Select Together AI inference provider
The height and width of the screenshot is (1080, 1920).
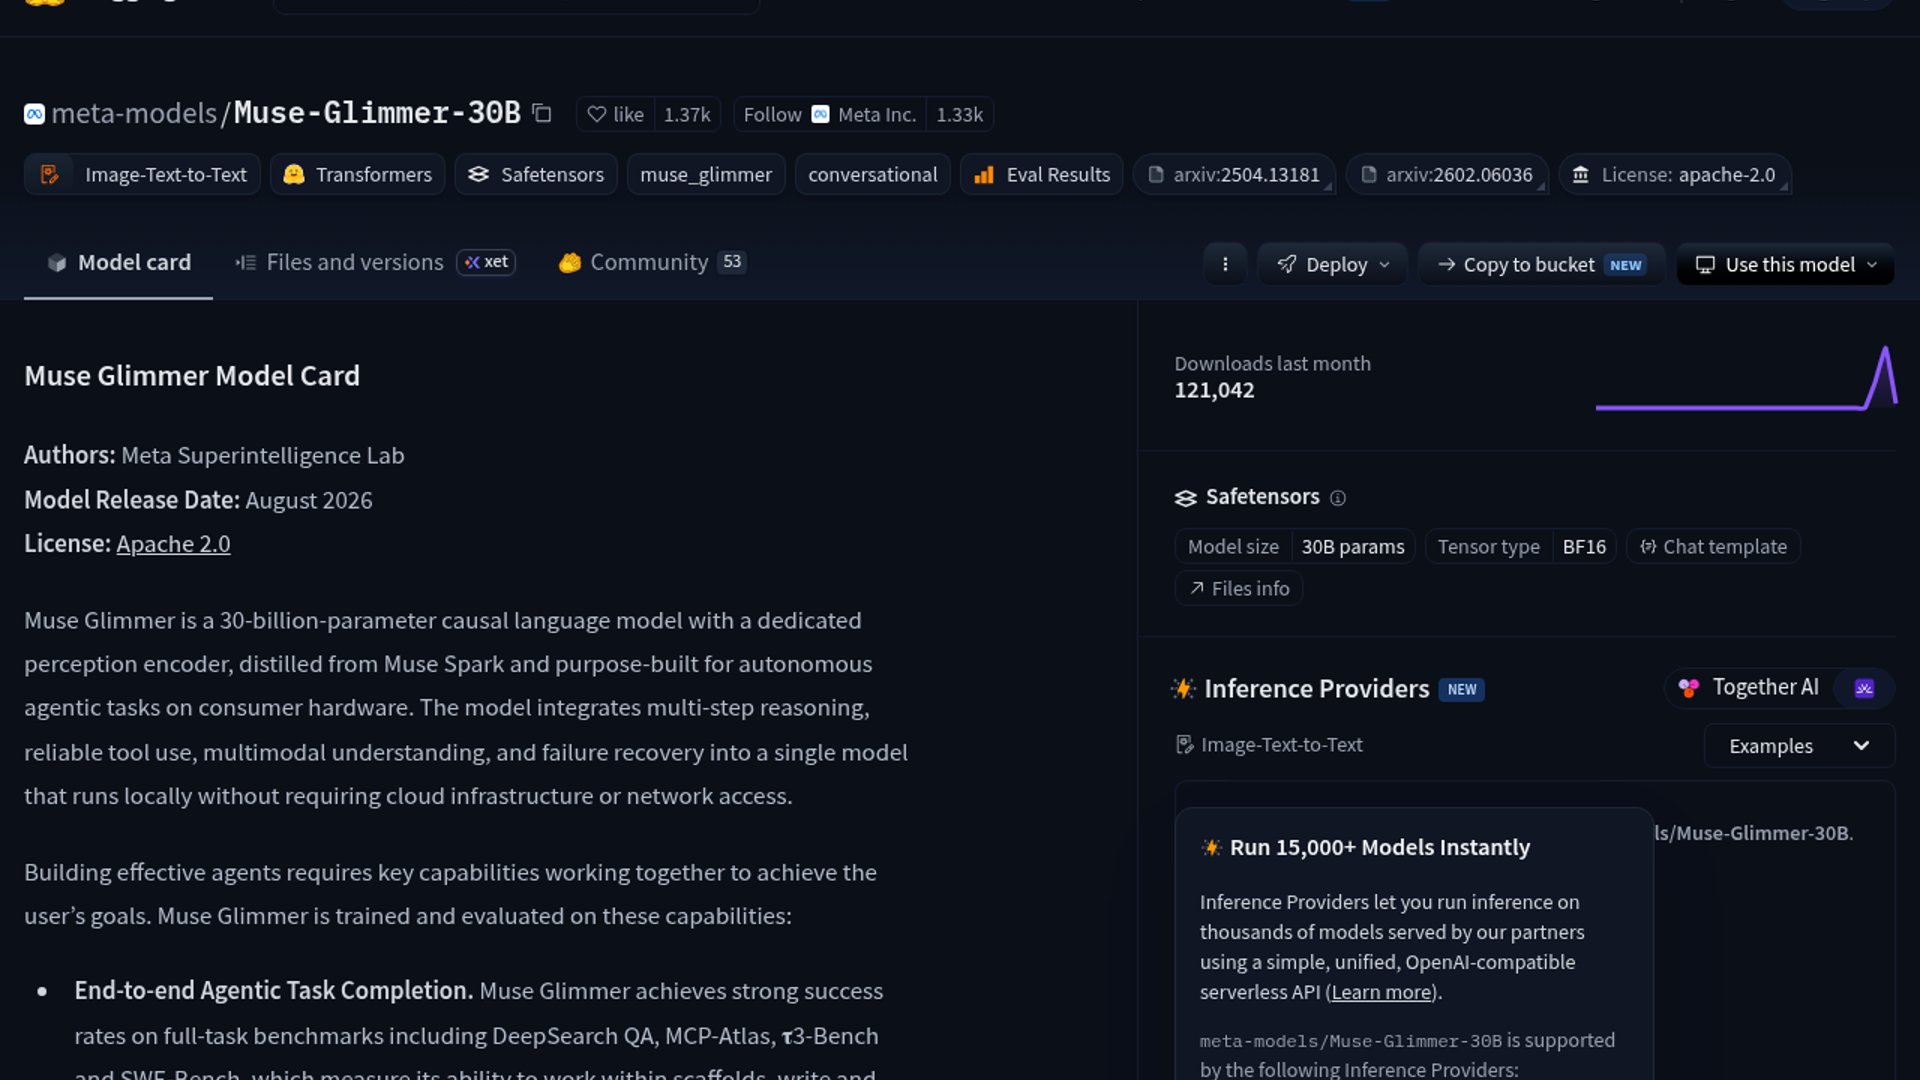(x=1750, y=687)
